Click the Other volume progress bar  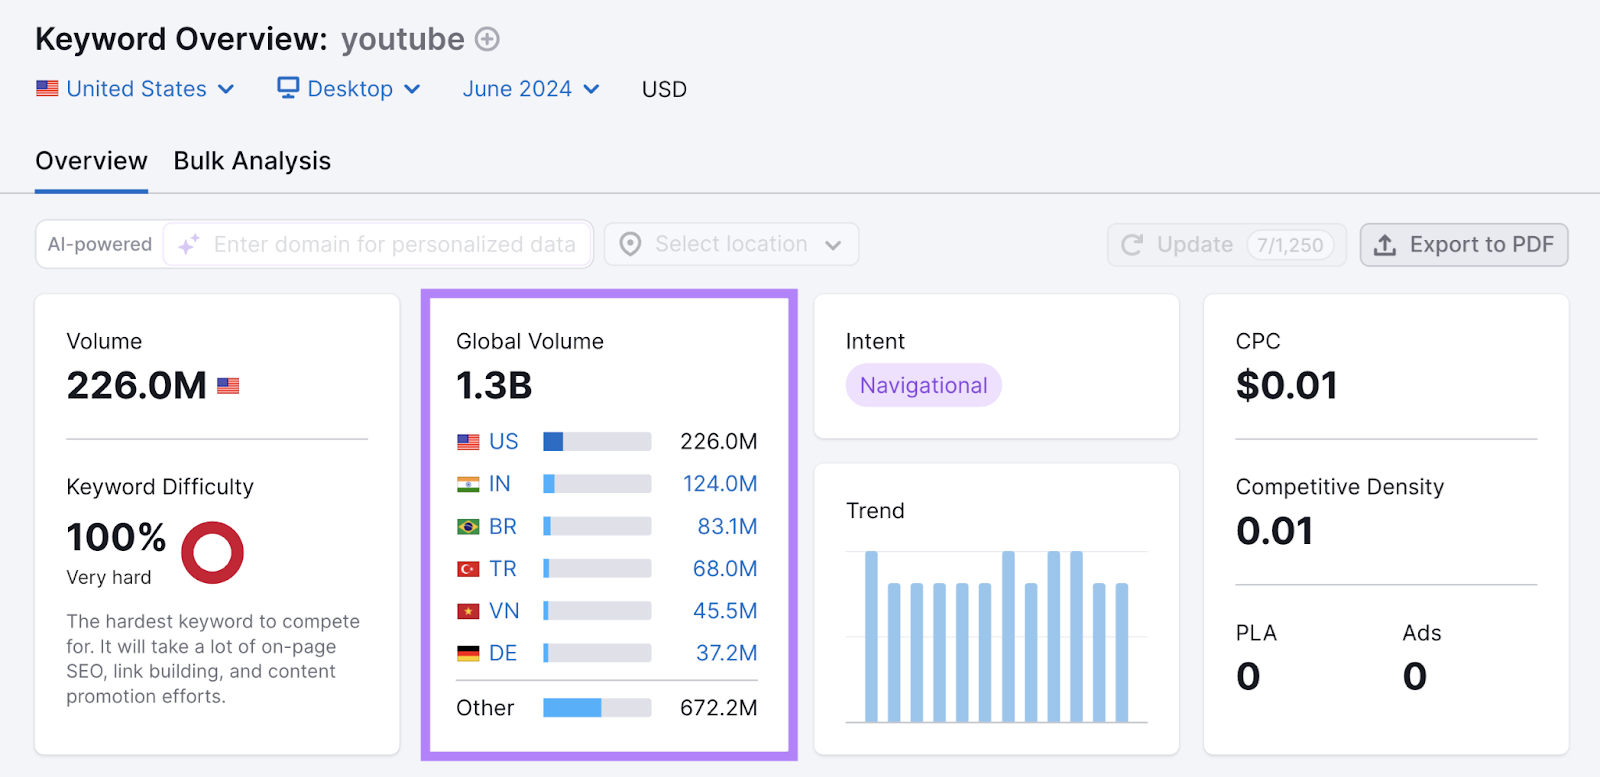[597, 708]
